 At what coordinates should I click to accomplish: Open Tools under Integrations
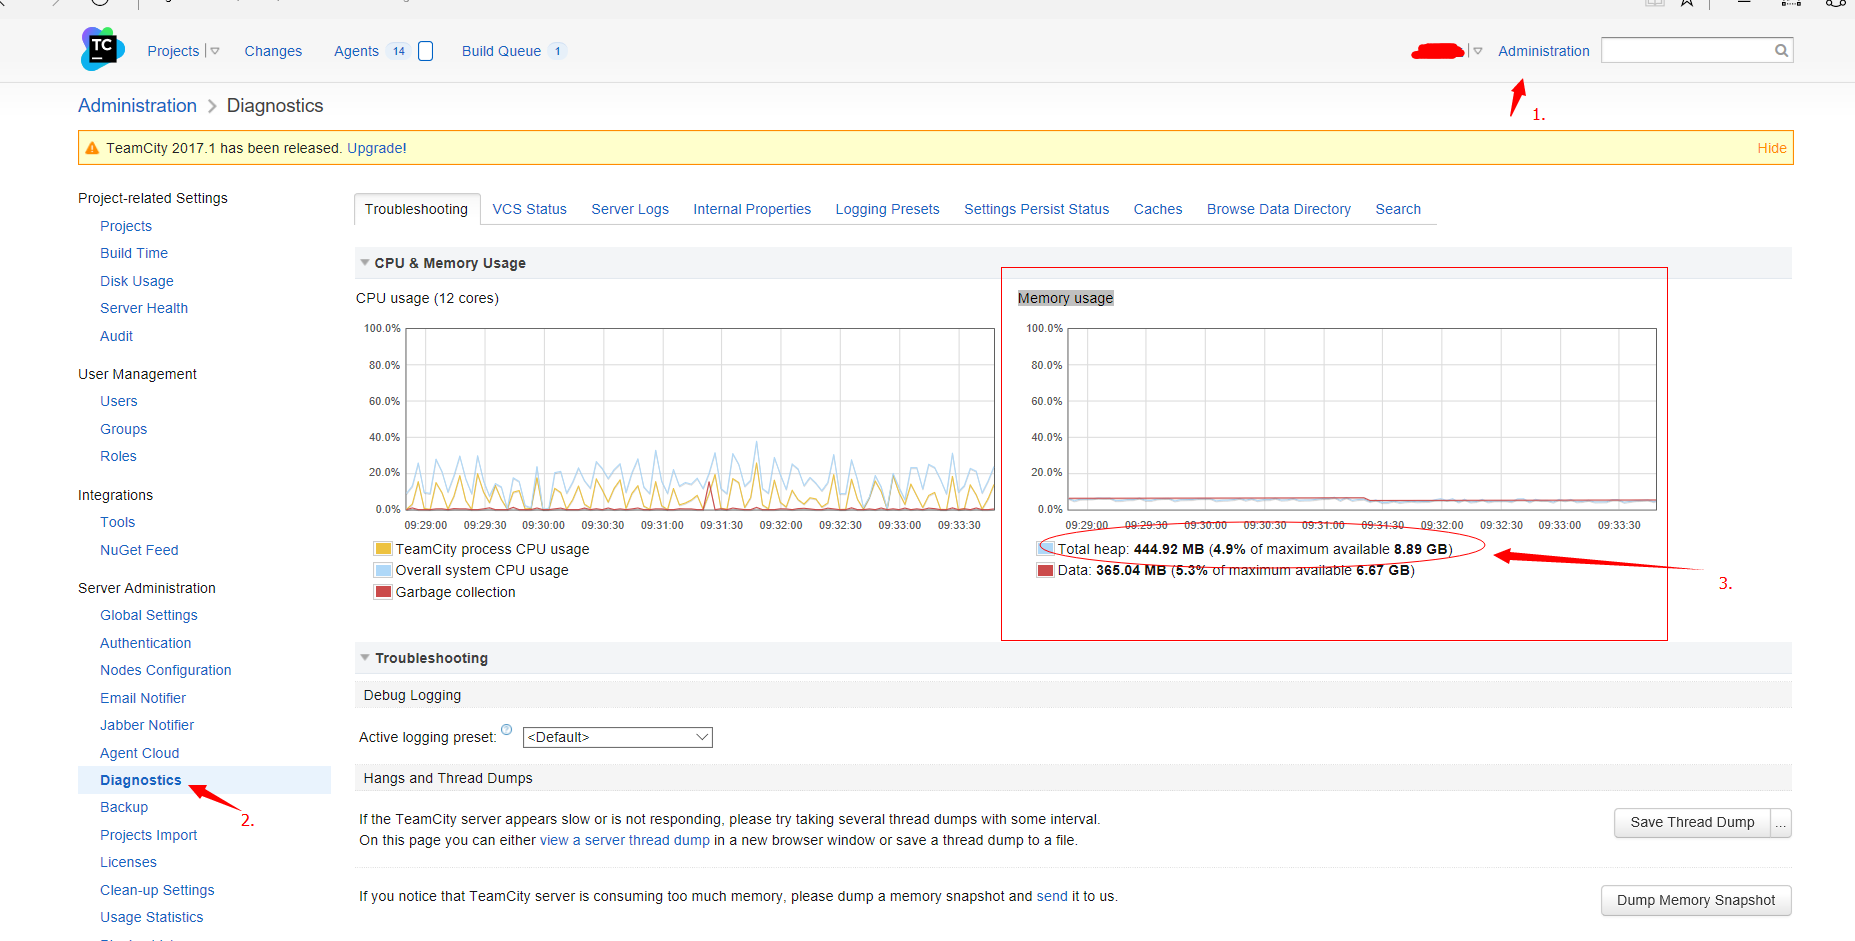(x=117, y=522)
